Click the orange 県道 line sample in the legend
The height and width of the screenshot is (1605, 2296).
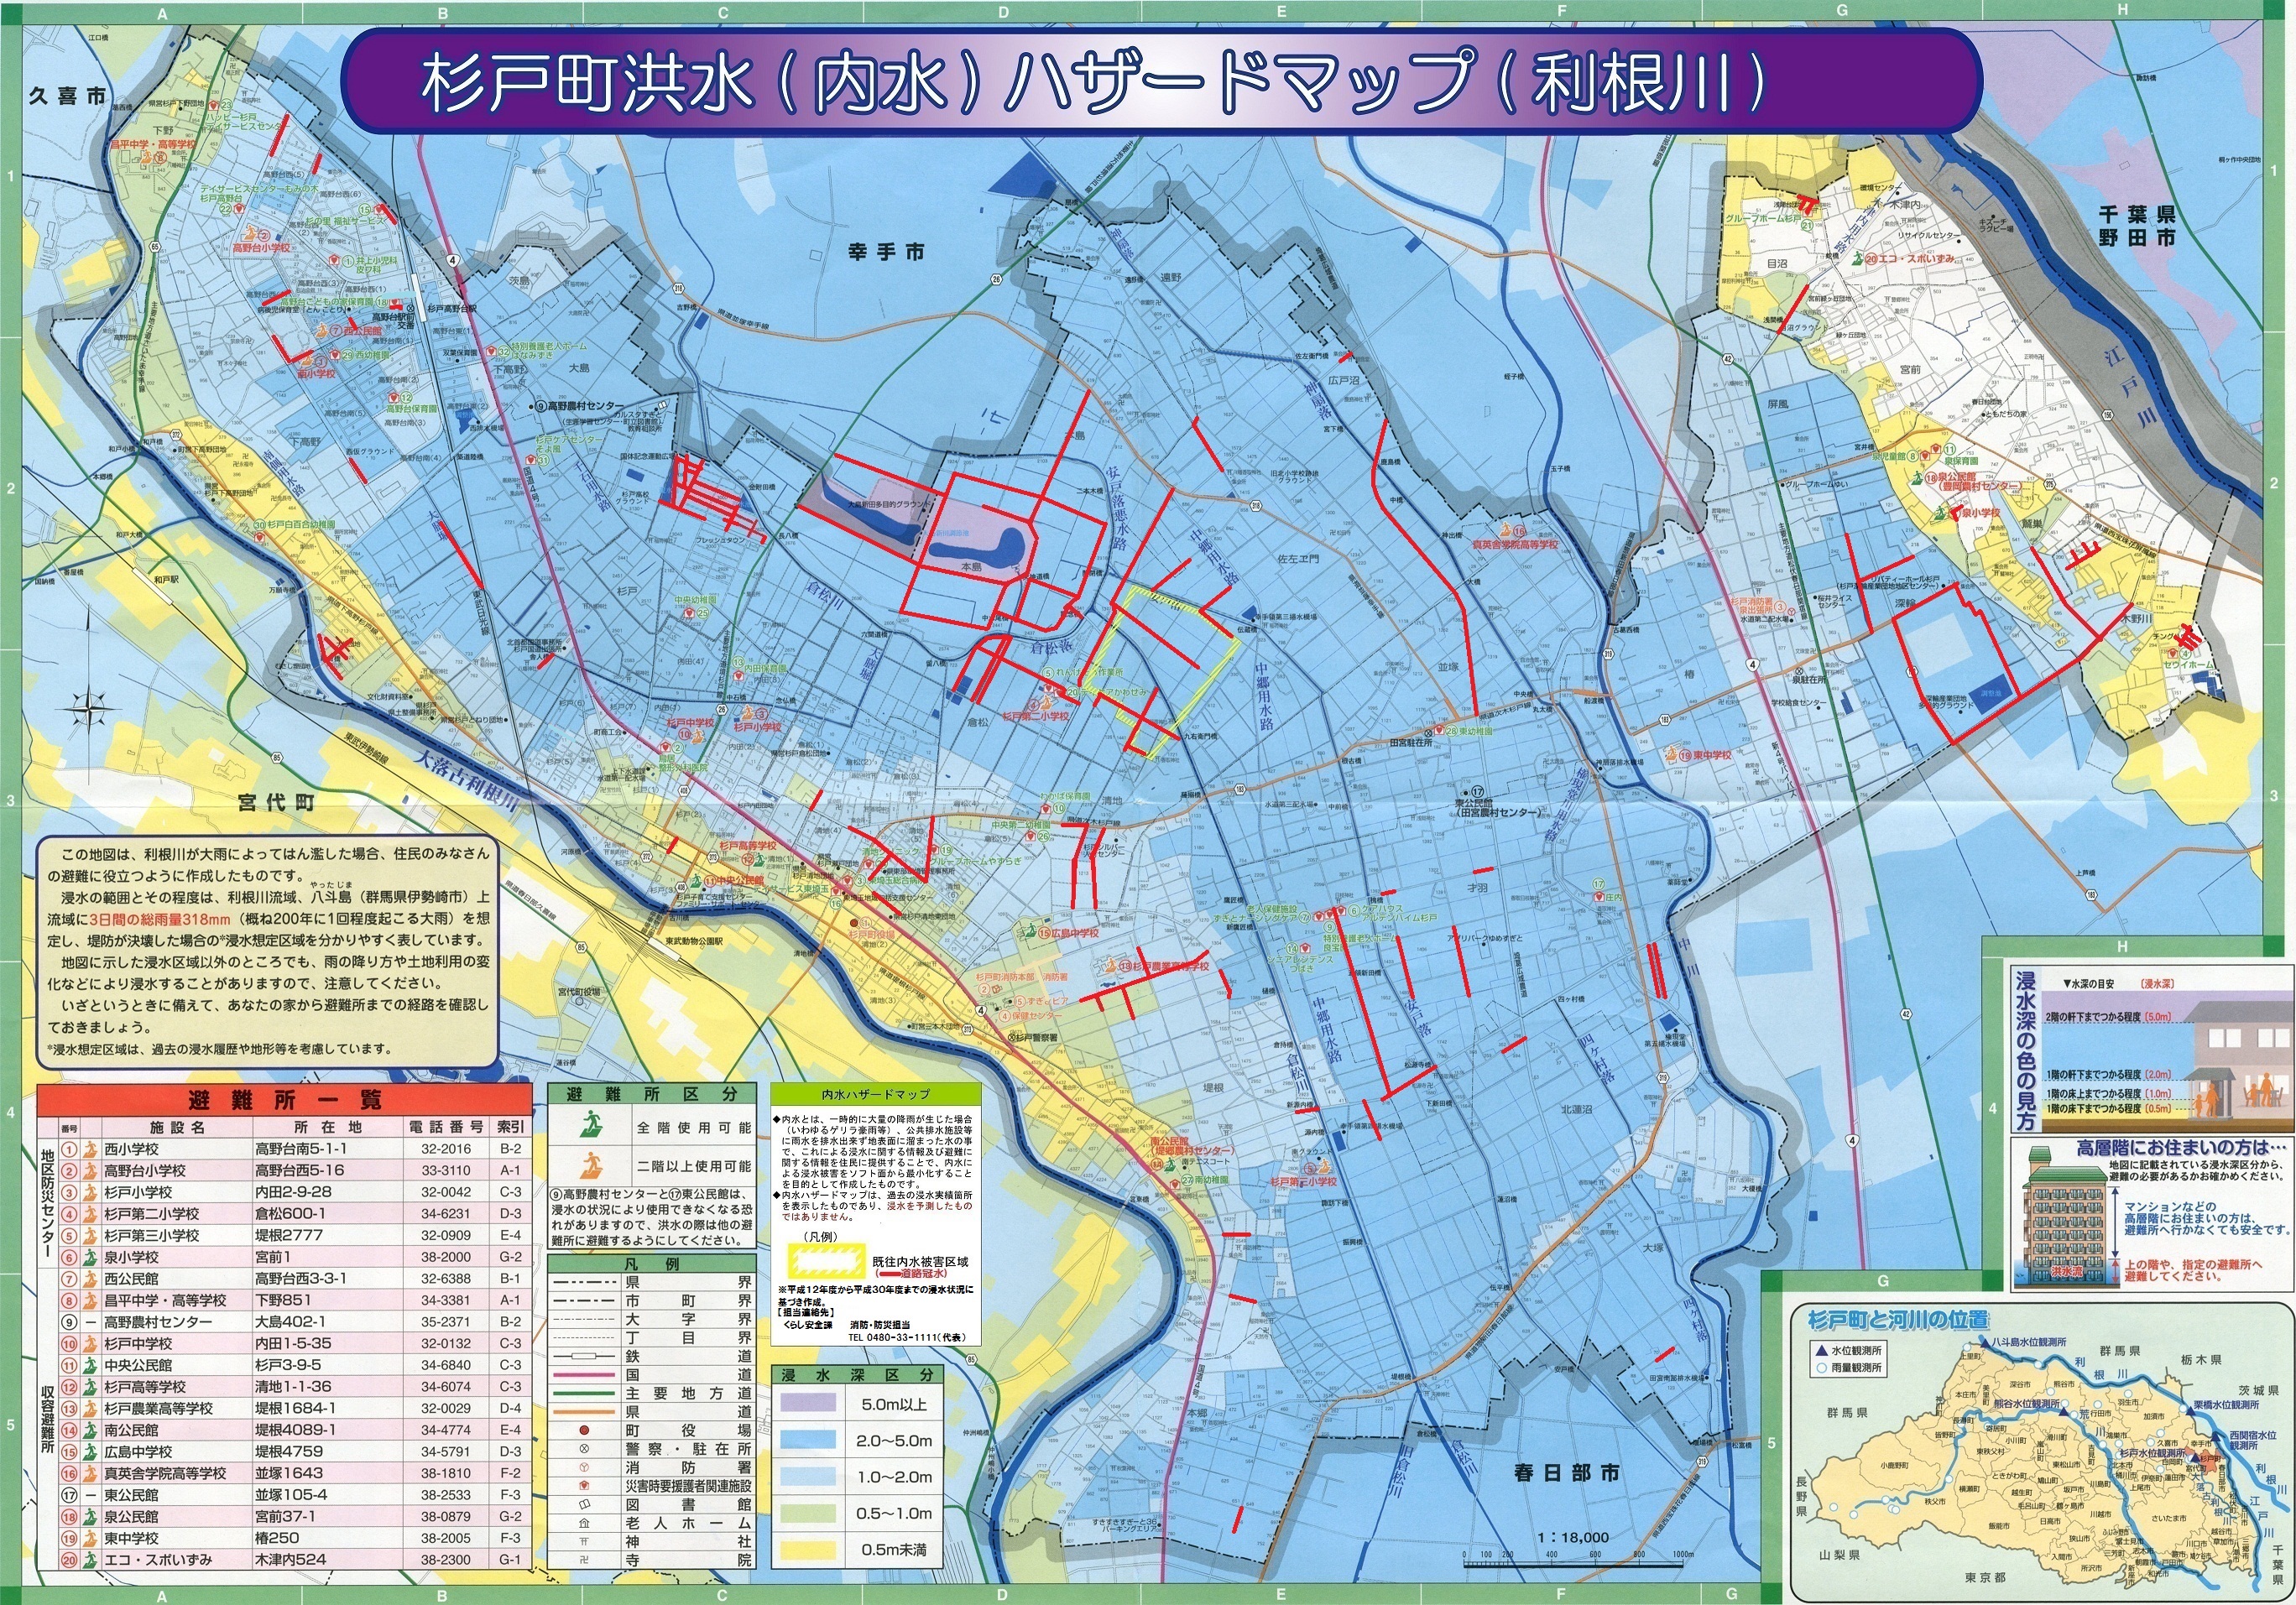pyautogui.click(x=585, y=1412)
